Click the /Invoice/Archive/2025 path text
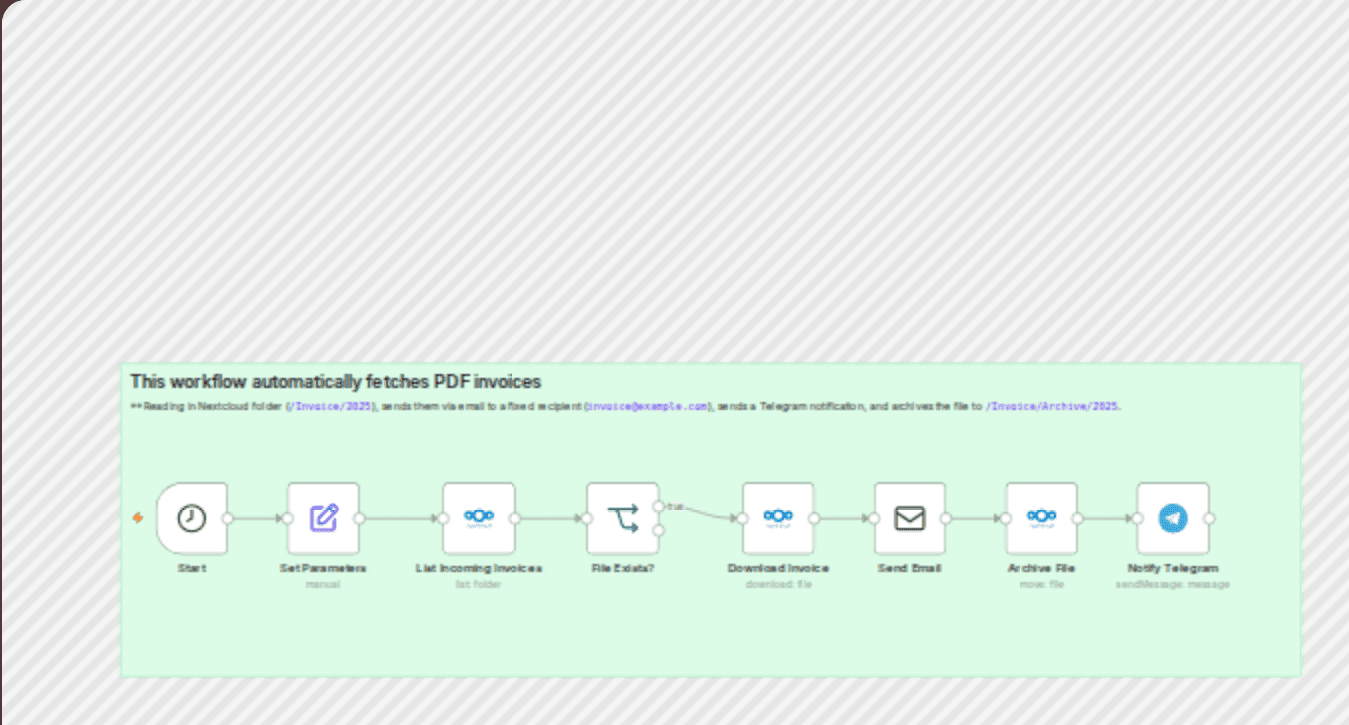 pyautogui.click(x=1052, y=407)
